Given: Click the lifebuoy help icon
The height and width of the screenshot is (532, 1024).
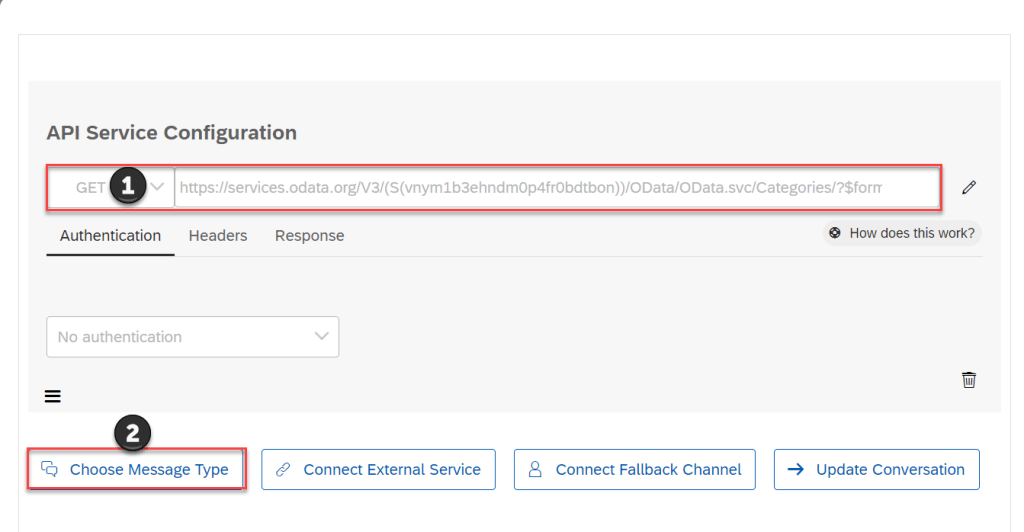Looking at the screenshot, I should coord(835,233).
